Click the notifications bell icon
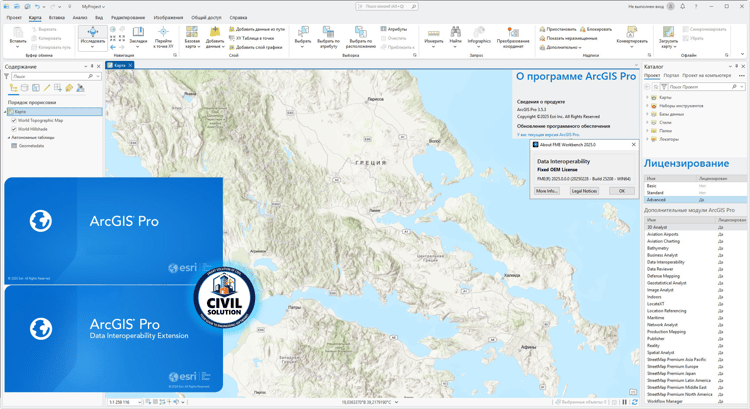 [683, 6]
